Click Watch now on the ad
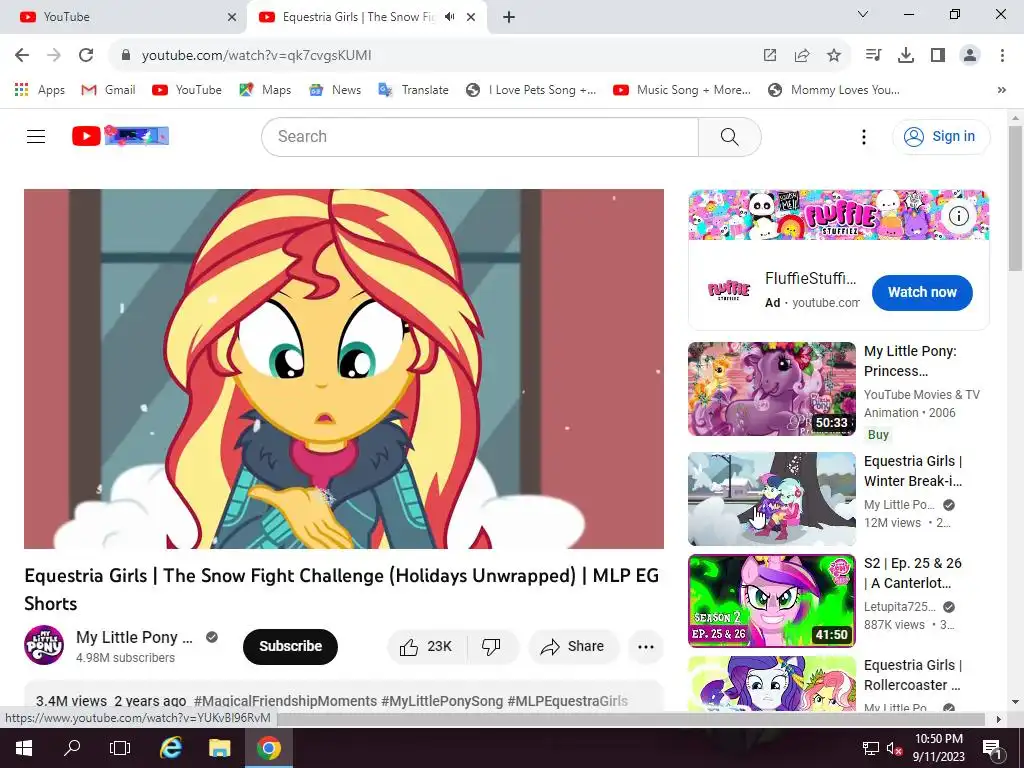The width and height of the screenshot is (1024, 768). pyautogui.click(x=922, y=293)
